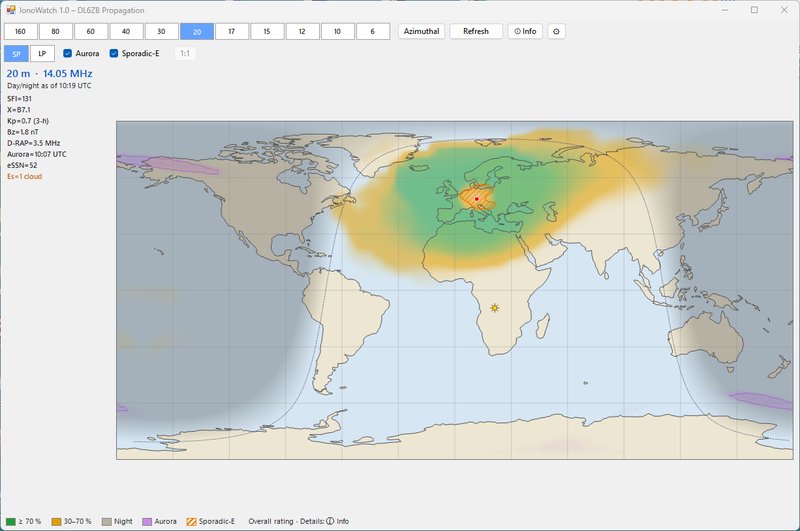Click the 'X=B7.1' value

[x=19, y=110]
